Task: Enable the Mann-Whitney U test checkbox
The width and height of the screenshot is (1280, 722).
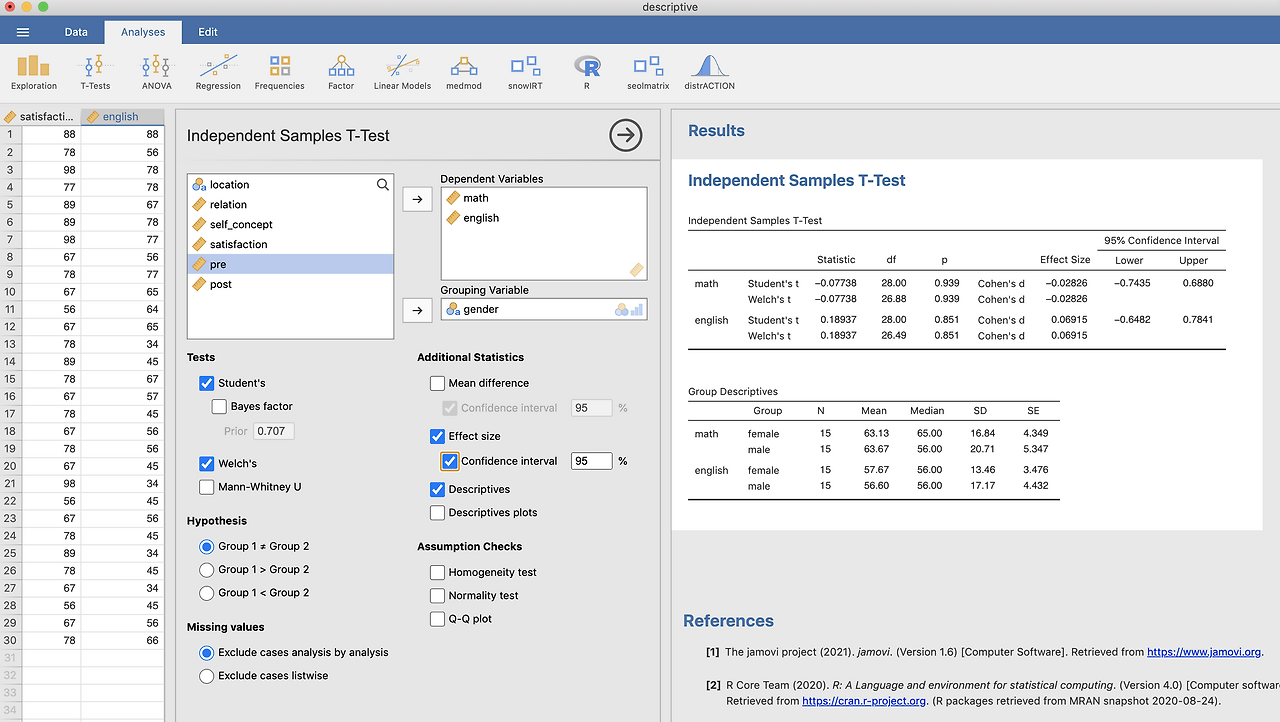Action: point(207,487)
